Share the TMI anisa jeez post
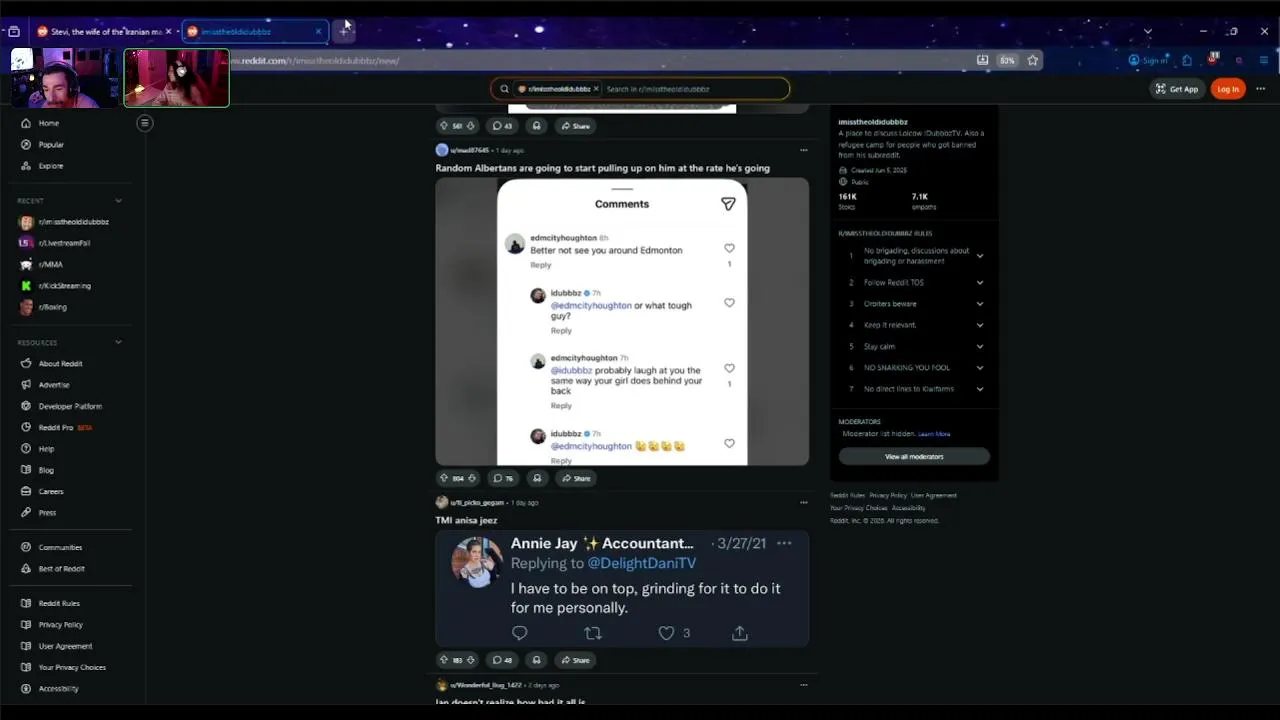 576,660
